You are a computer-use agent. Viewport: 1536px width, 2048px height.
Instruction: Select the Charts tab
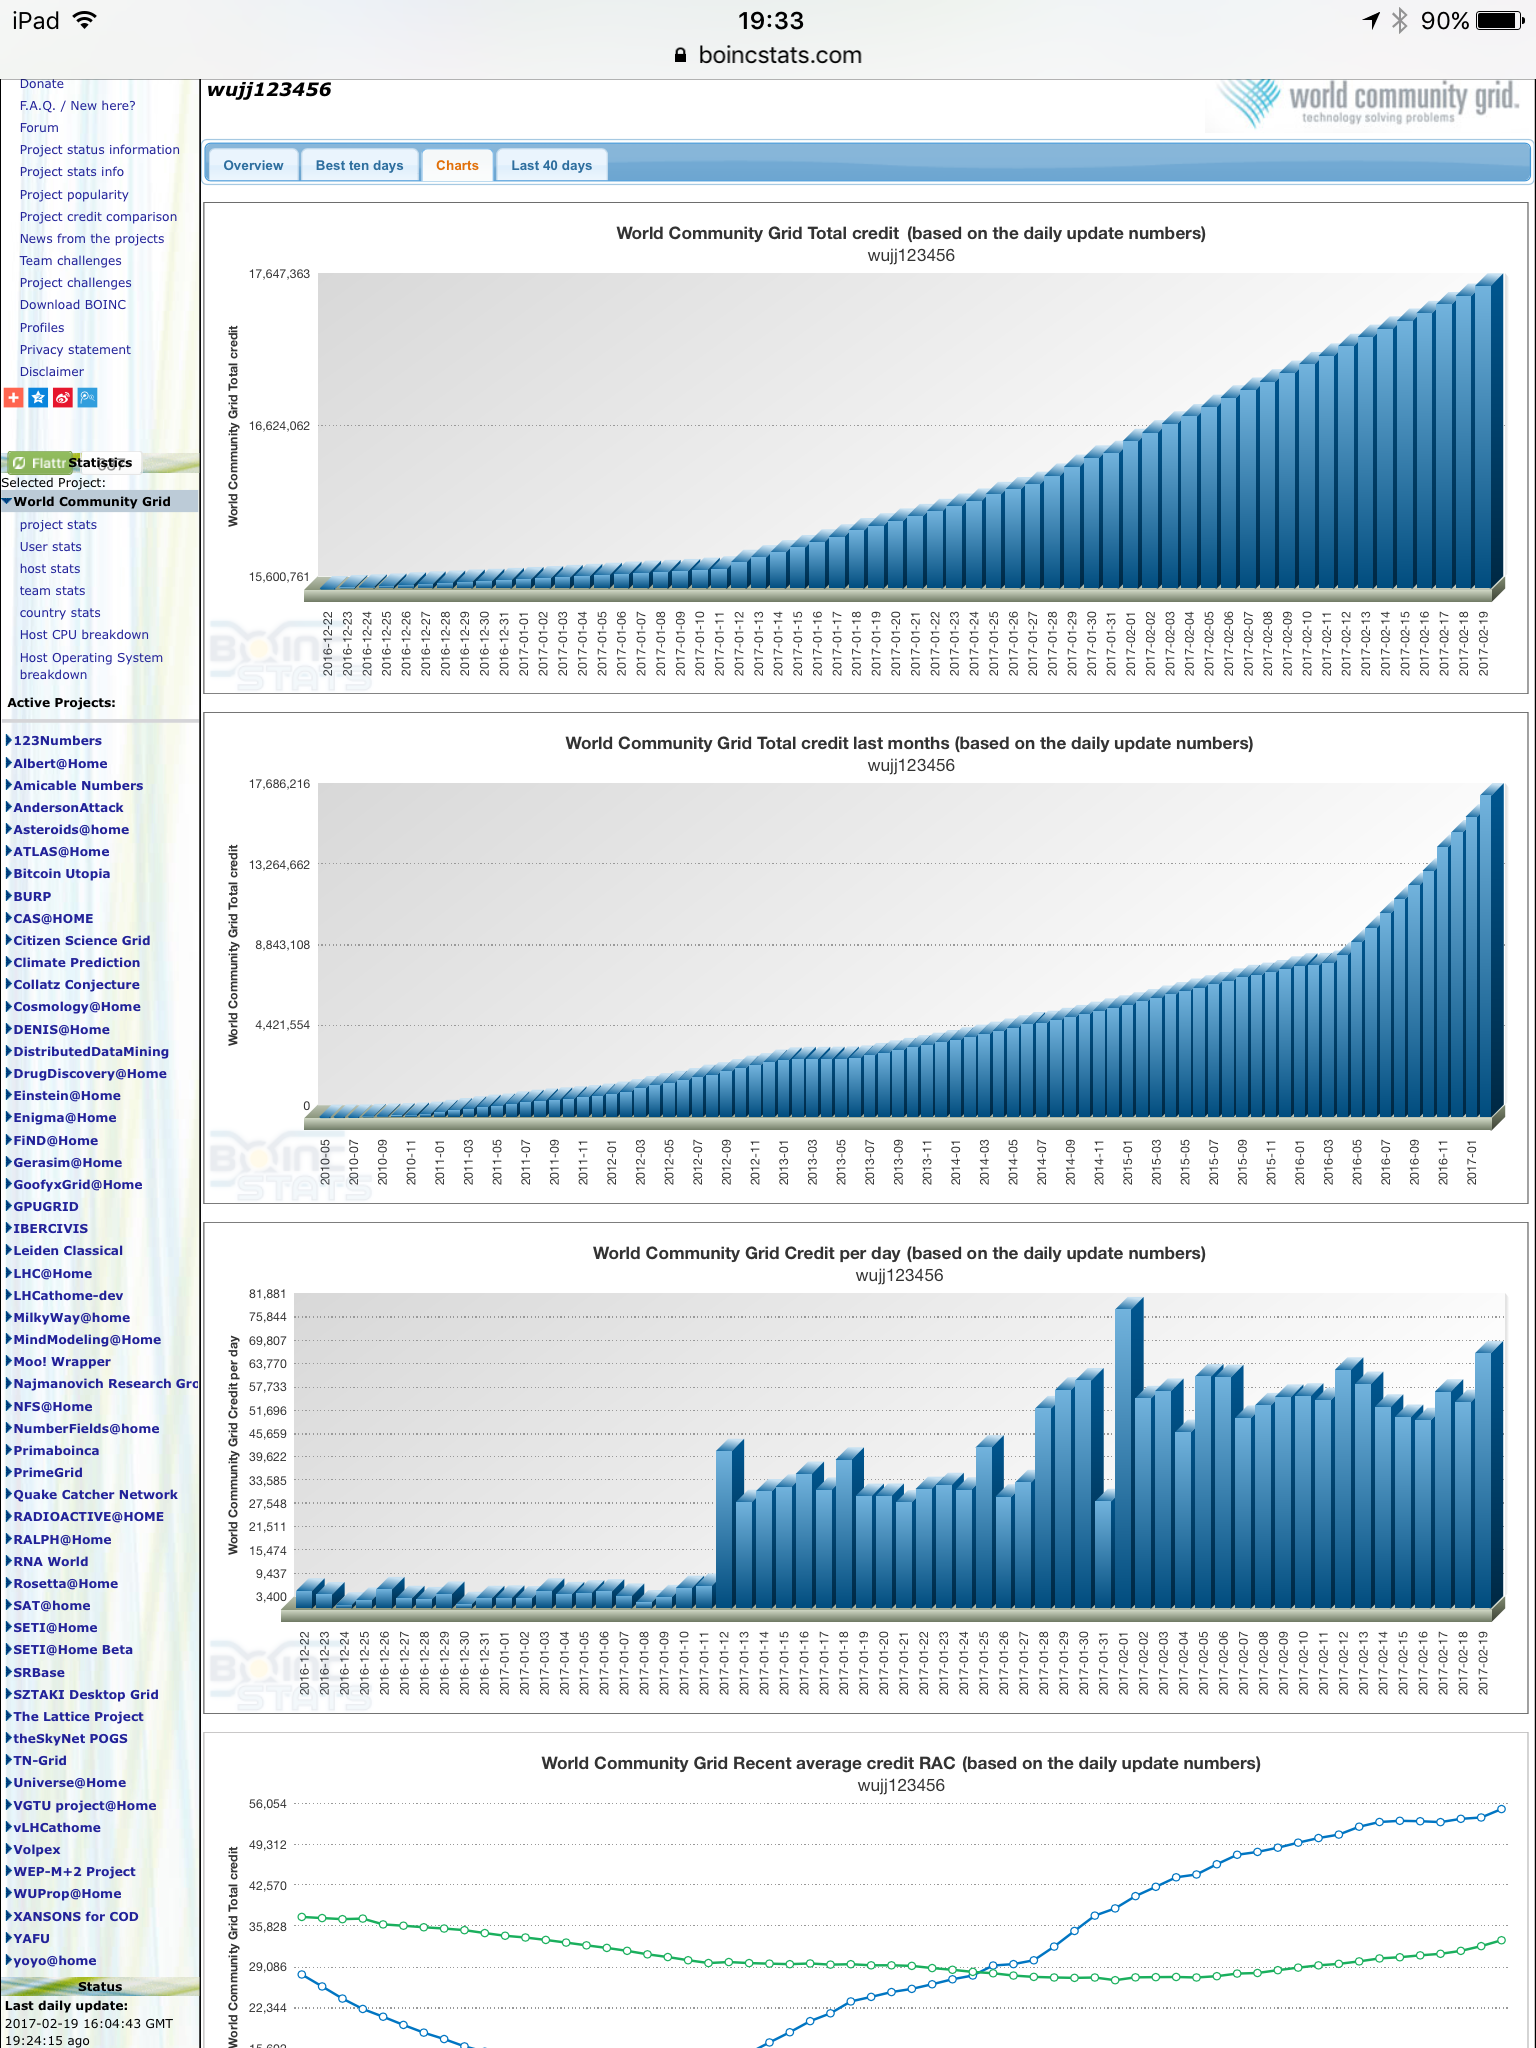point(457,165)
